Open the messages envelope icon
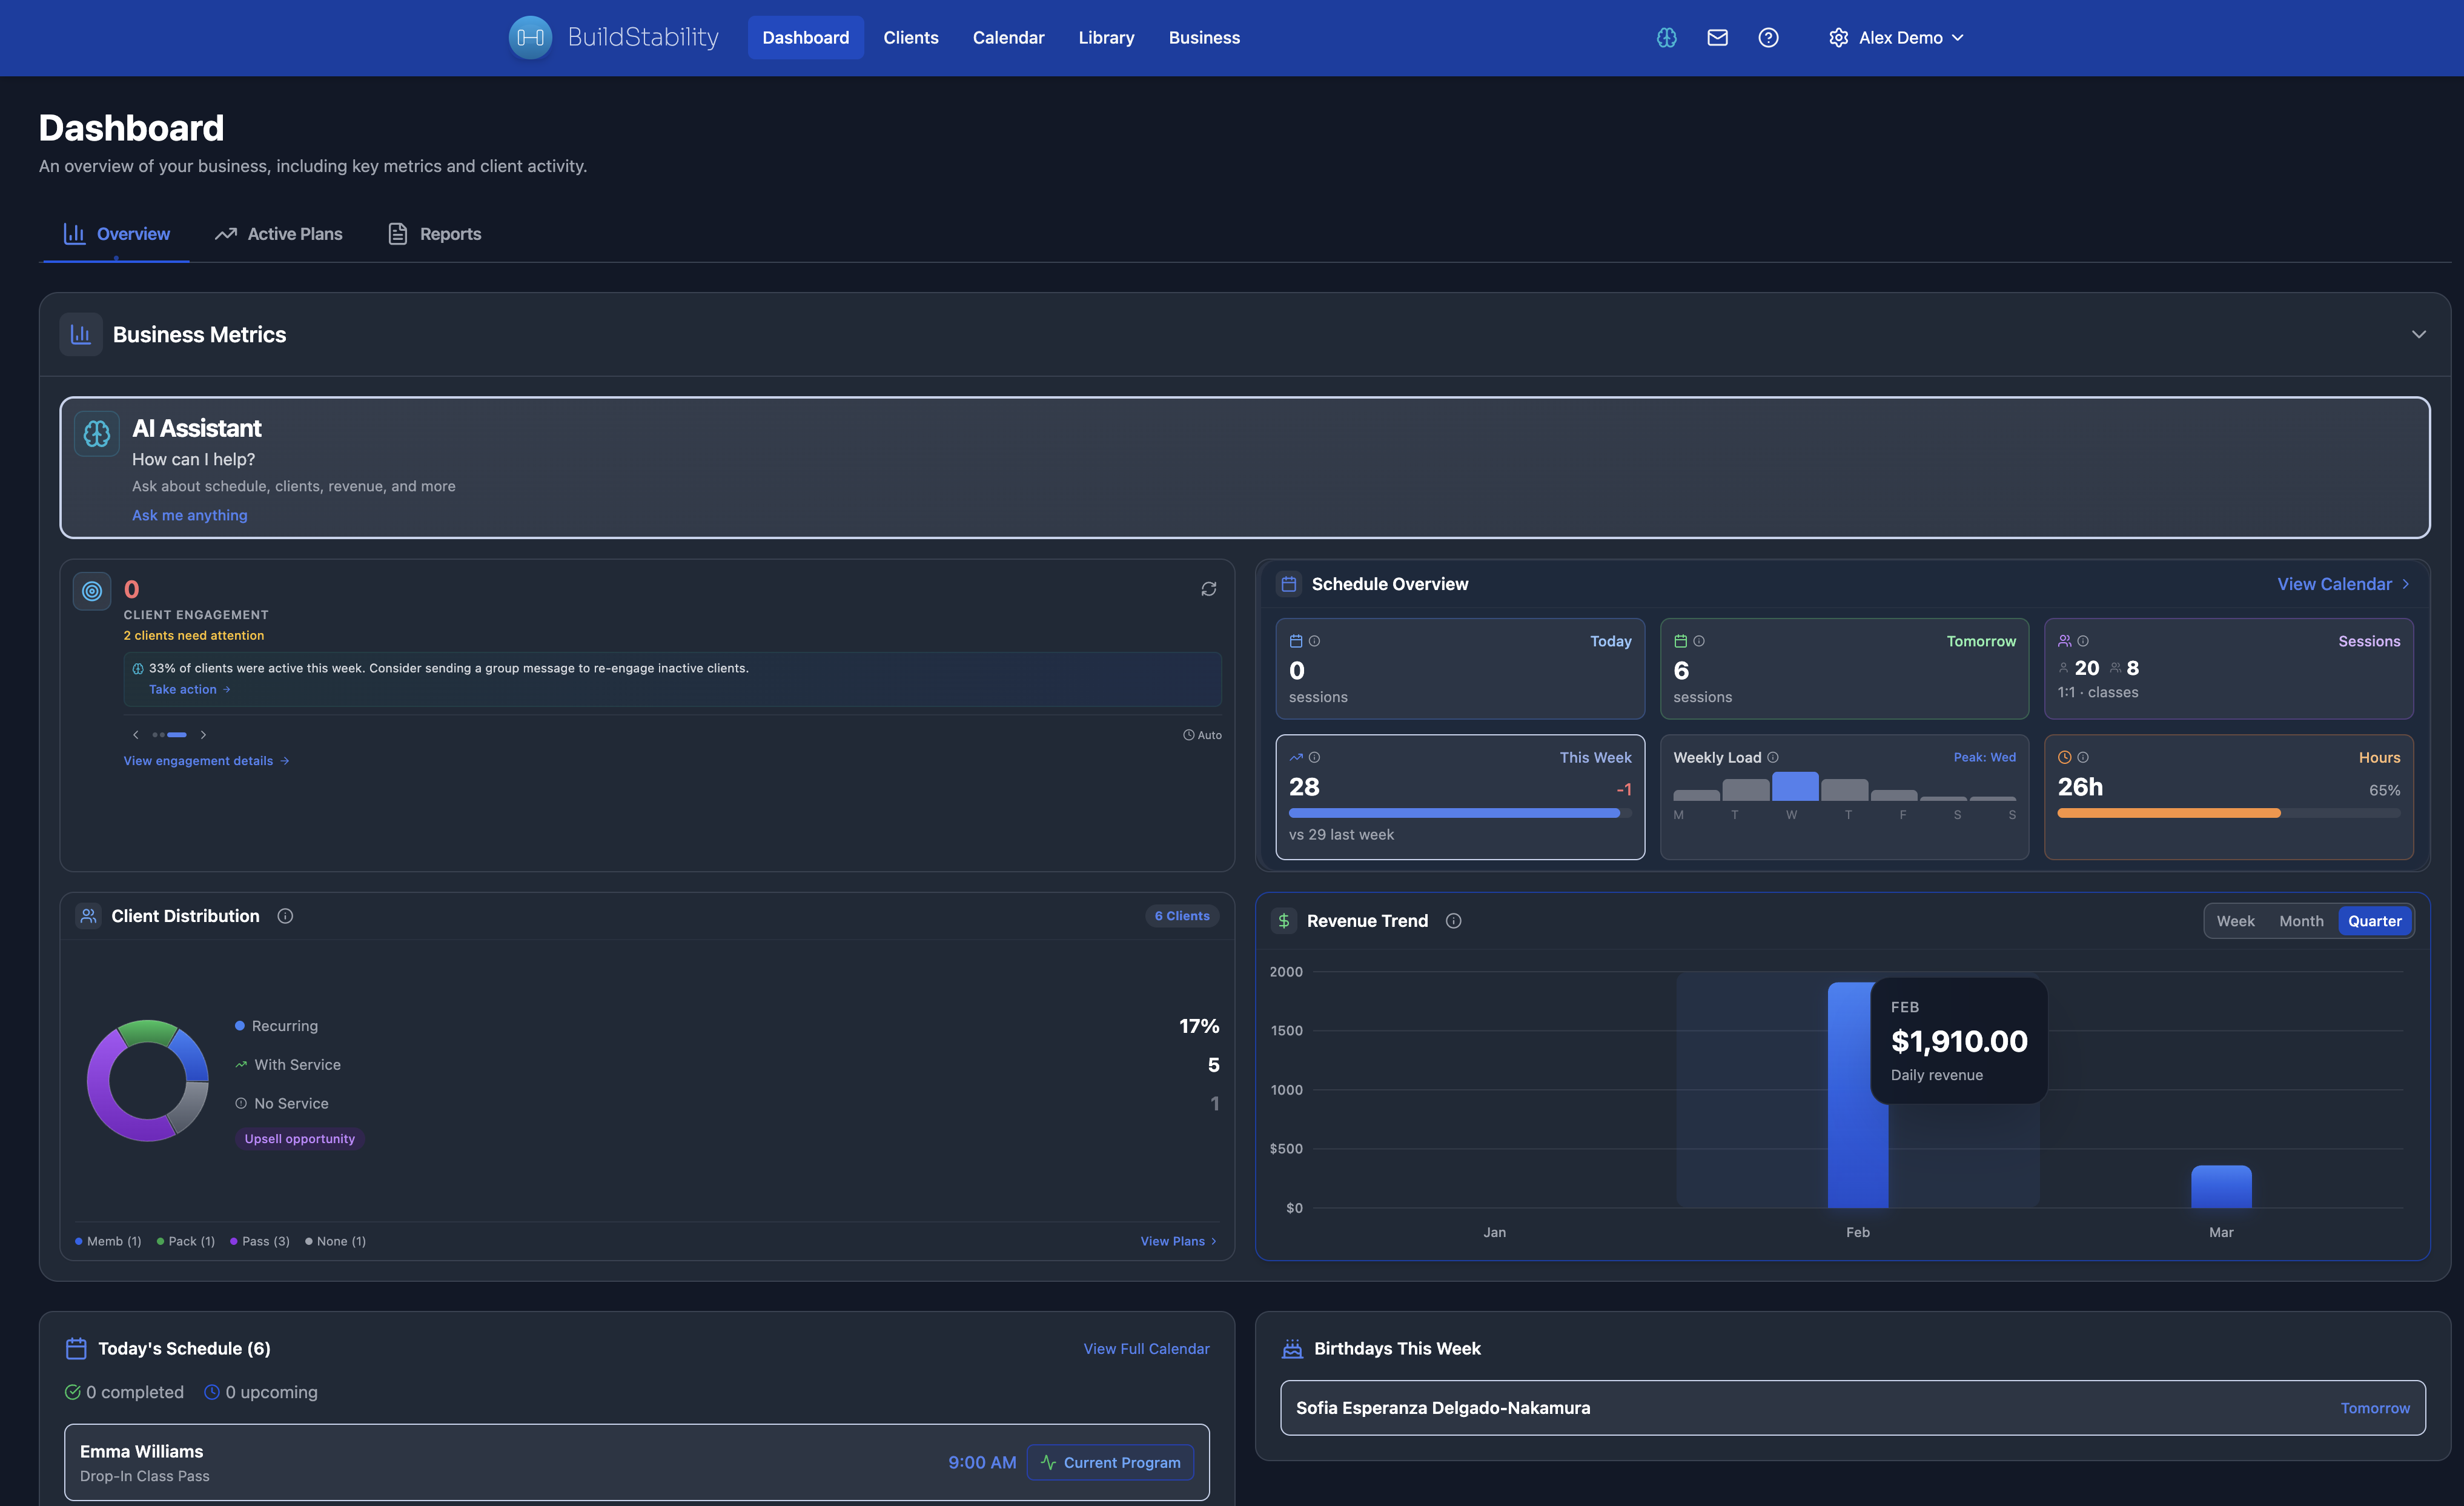Viewport: 2464px width, 1506px height. click(1717, 37)
